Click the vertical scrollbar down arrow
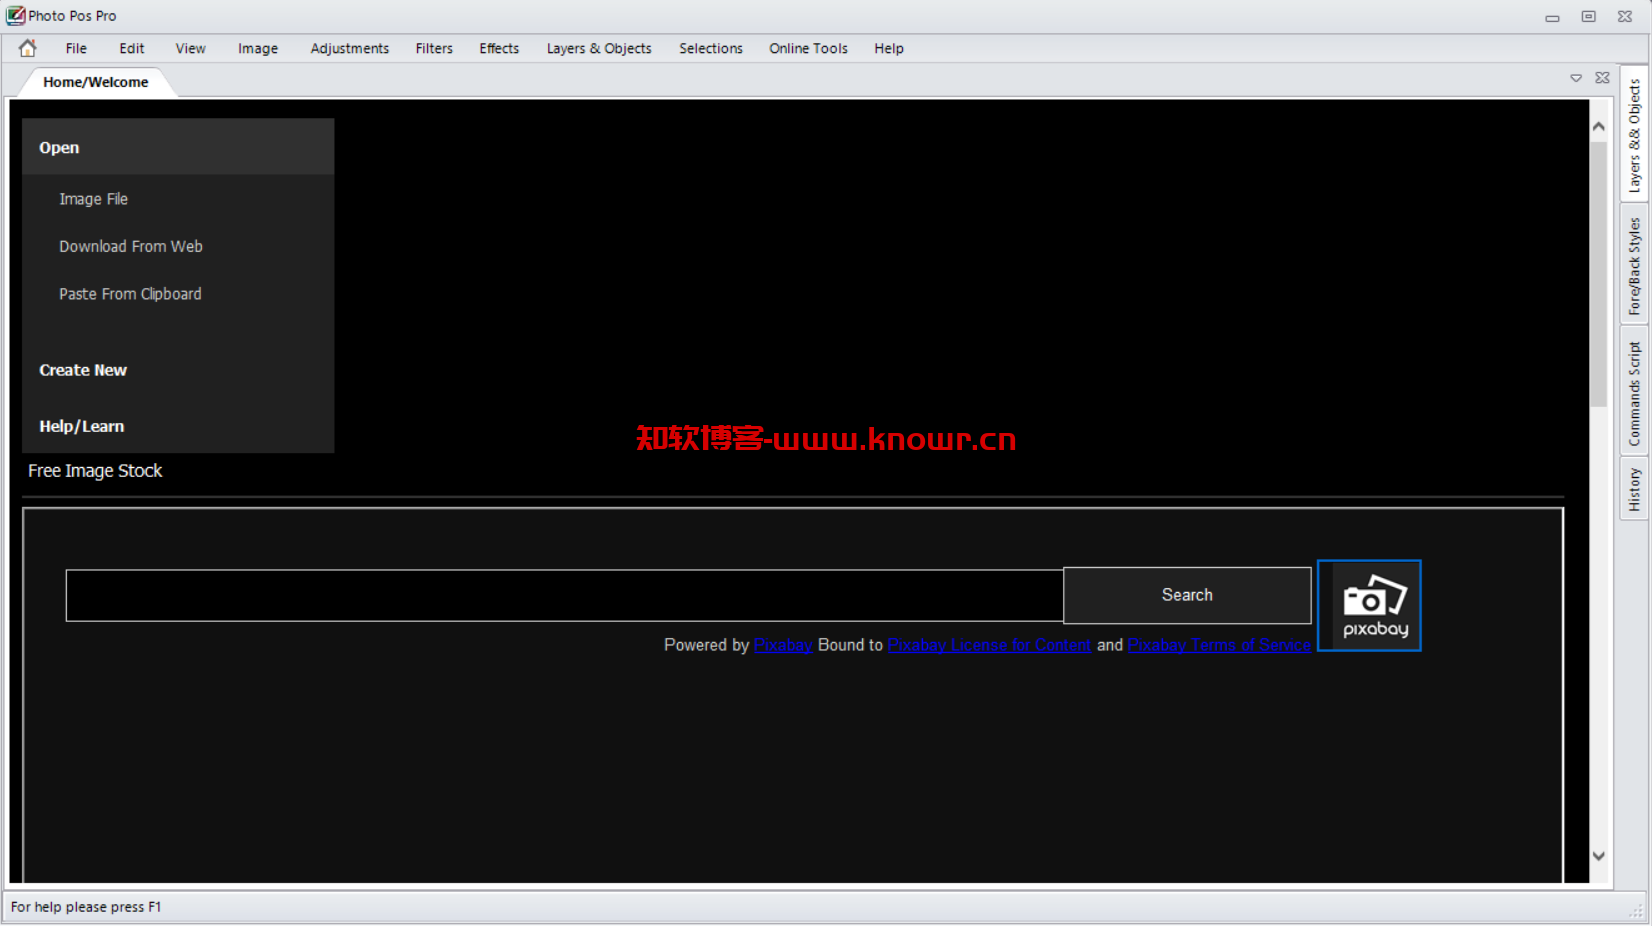Screen dimensions: 1652x926 click(x=1598, y=856)
